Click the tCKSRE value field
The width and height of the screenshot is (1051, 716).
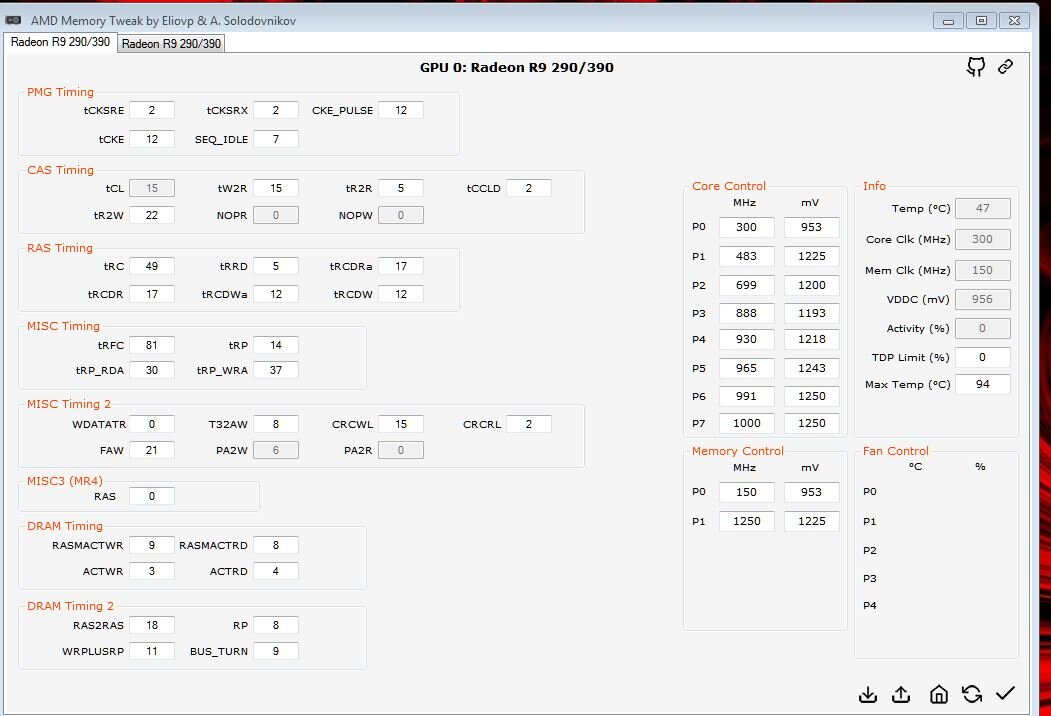pos(152,110)
